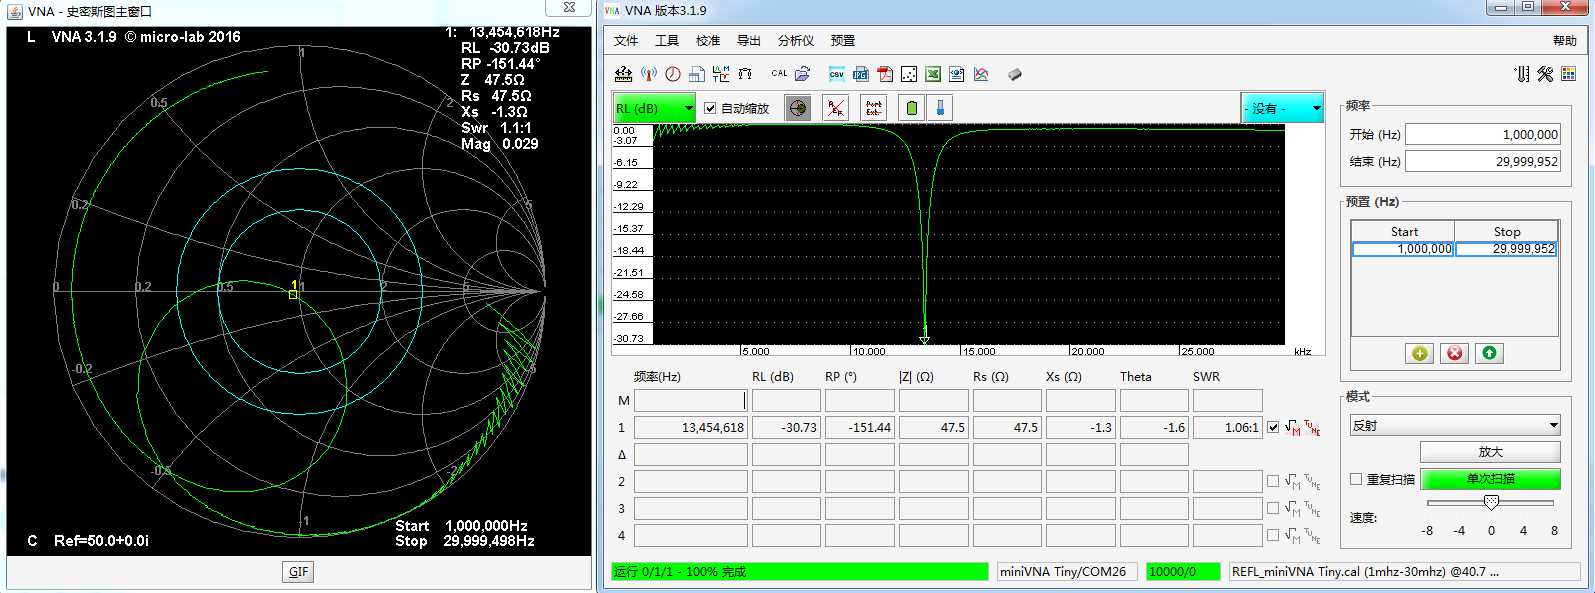Click the cable length measurement ruler icon
Screen dimensions: 1595x593
coord(623,74)
